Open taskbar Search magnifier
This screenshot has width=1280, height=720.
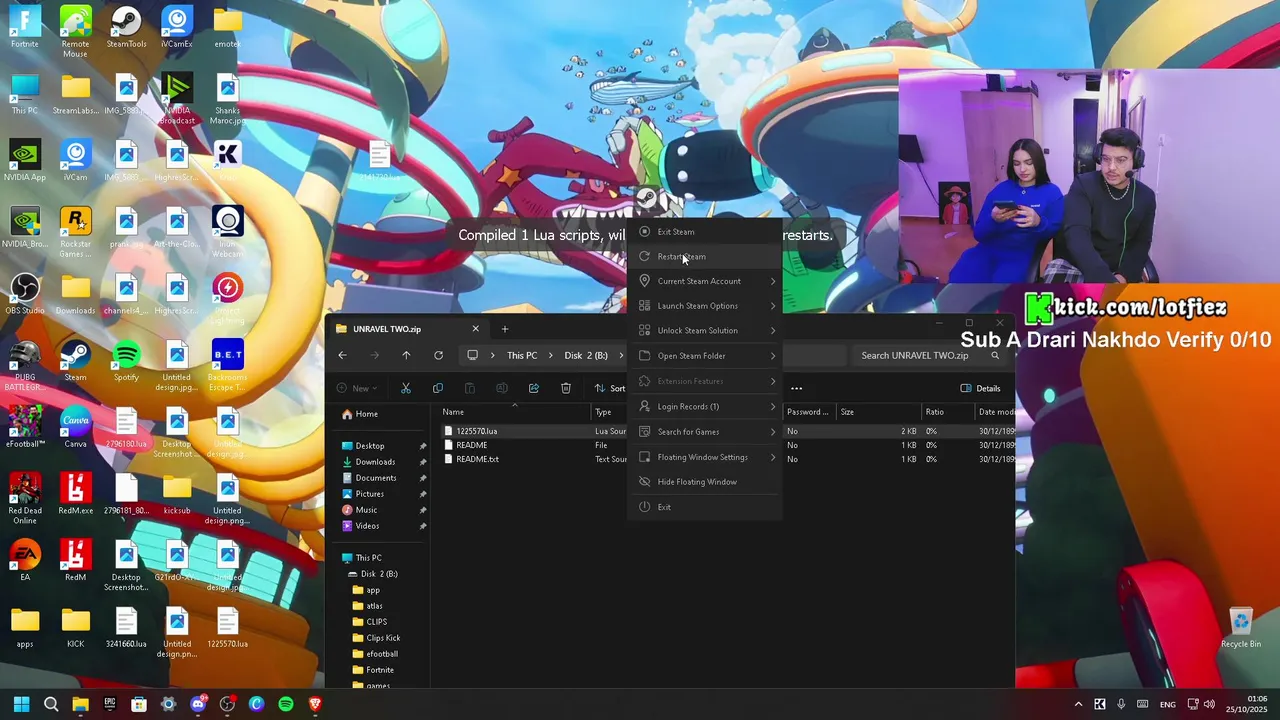point(51,704)
